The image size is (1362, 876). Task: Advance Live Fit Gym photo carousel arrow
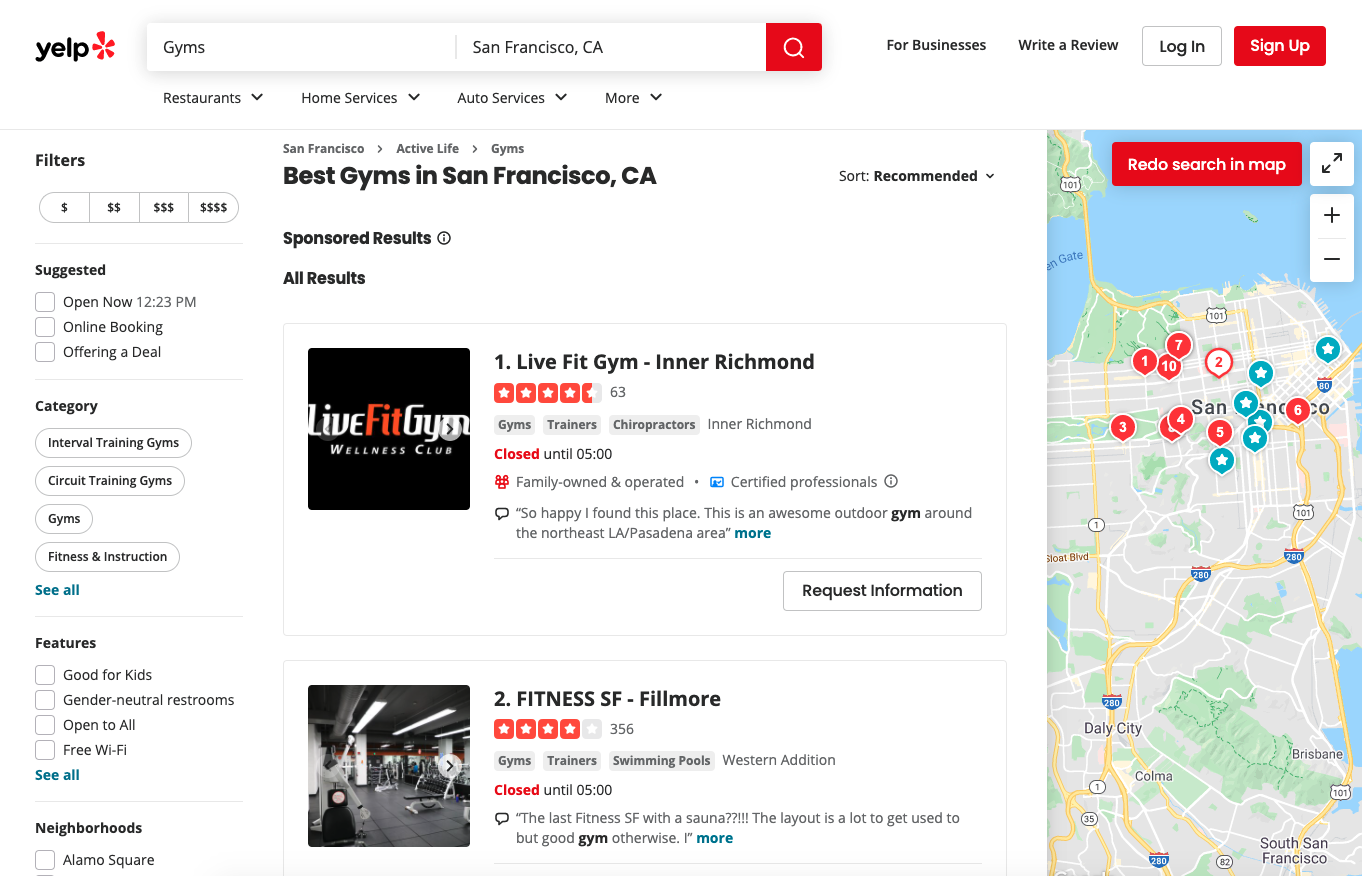[449, 428]
